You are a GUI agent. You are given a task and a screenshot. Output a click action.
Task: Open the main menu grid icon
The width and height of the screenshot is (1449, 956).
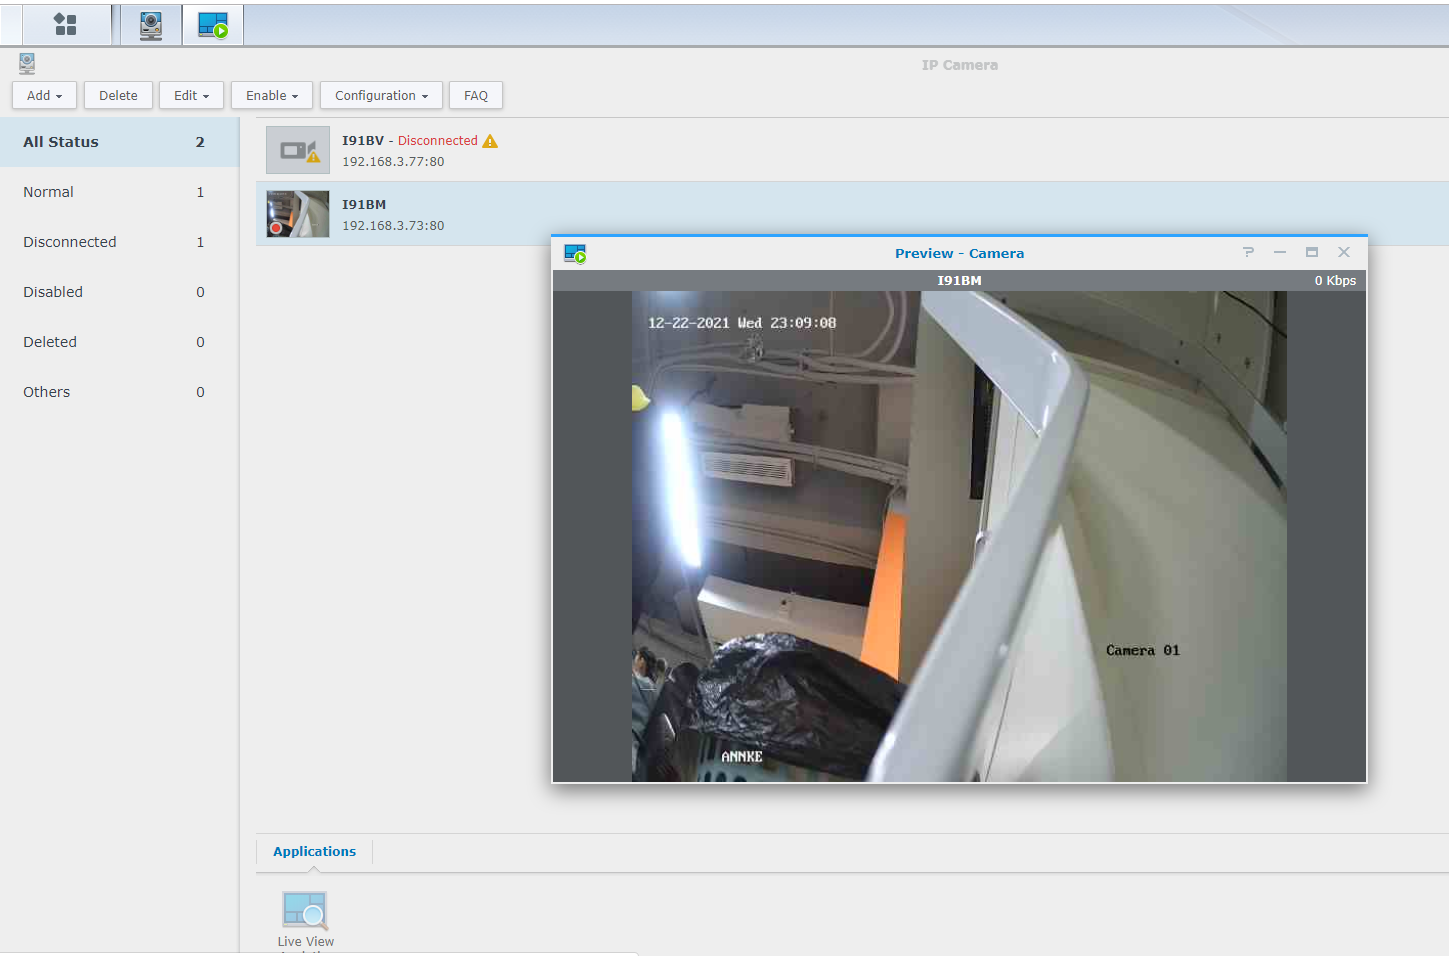[x=65, y=25]
